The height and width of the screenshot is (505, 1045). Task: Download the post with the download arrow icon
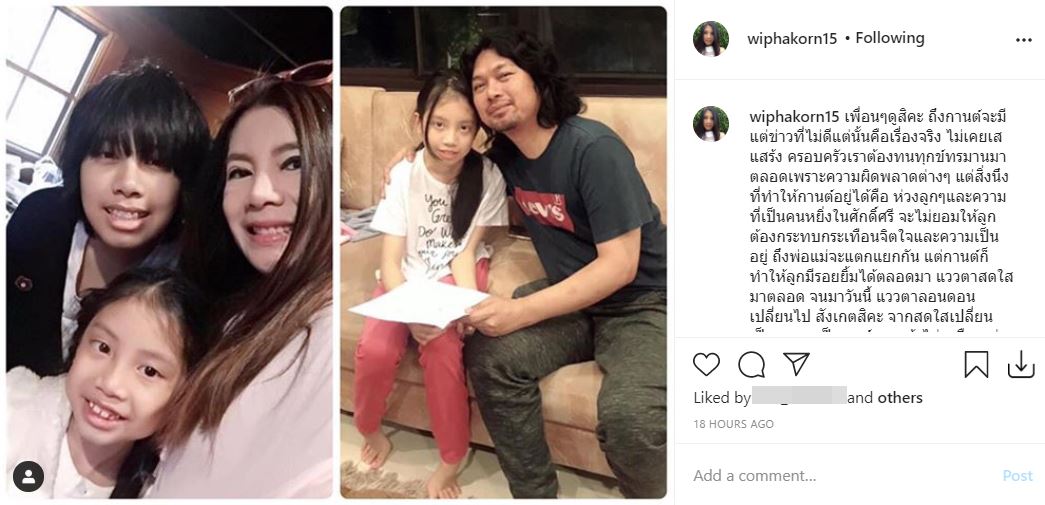tap(1021, 364)
